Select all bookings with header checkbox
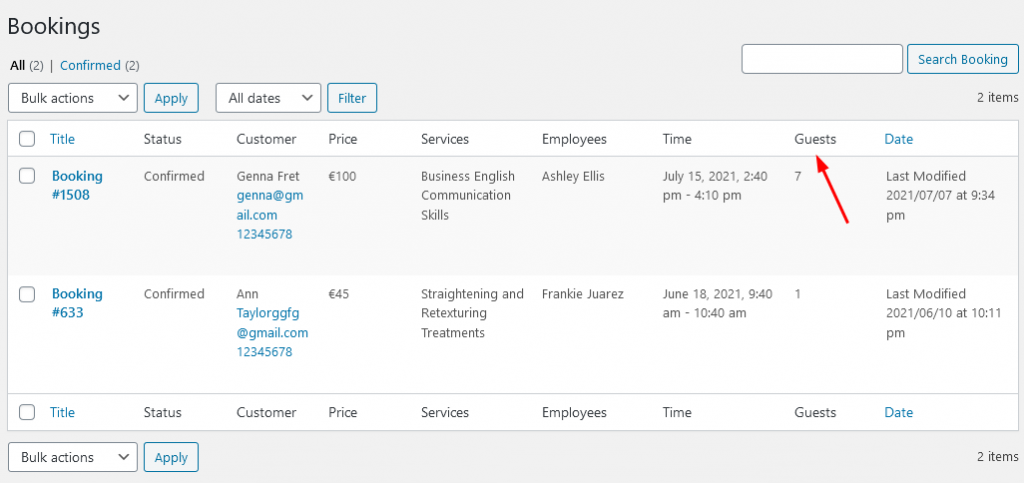 27,139
